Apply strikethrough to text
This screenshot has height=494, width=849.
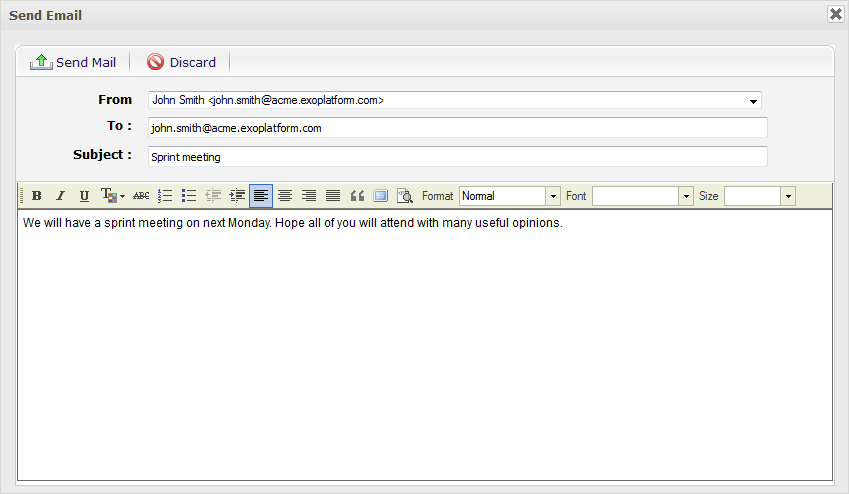tap(141, 196)
